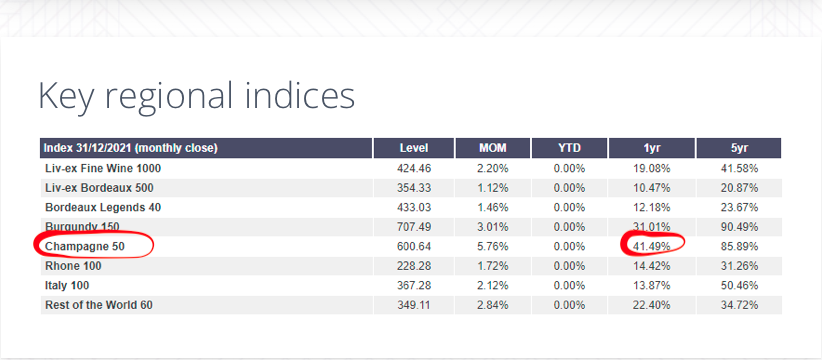This screenshot has height=360, width=822.
Task: Click the YTD column header
Action: click(569, 148)
